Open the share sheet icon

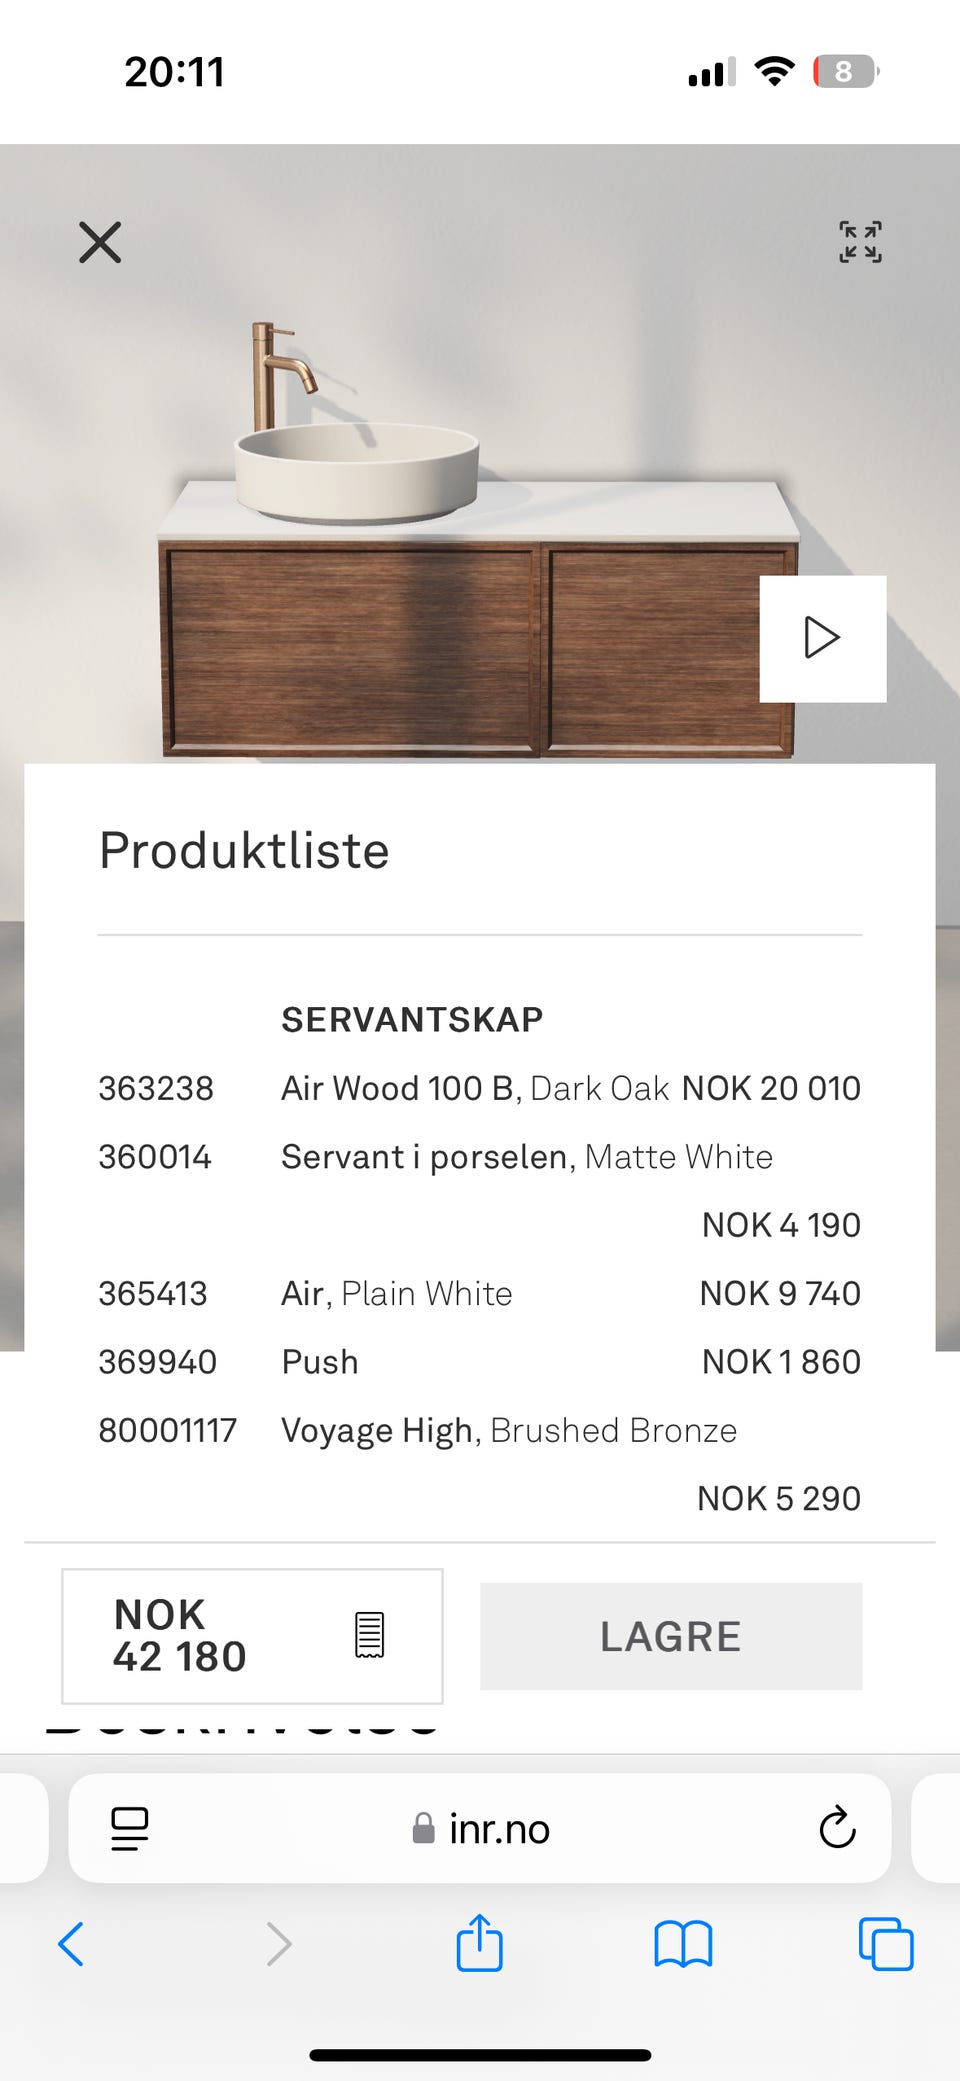[x=479, y=1942]
